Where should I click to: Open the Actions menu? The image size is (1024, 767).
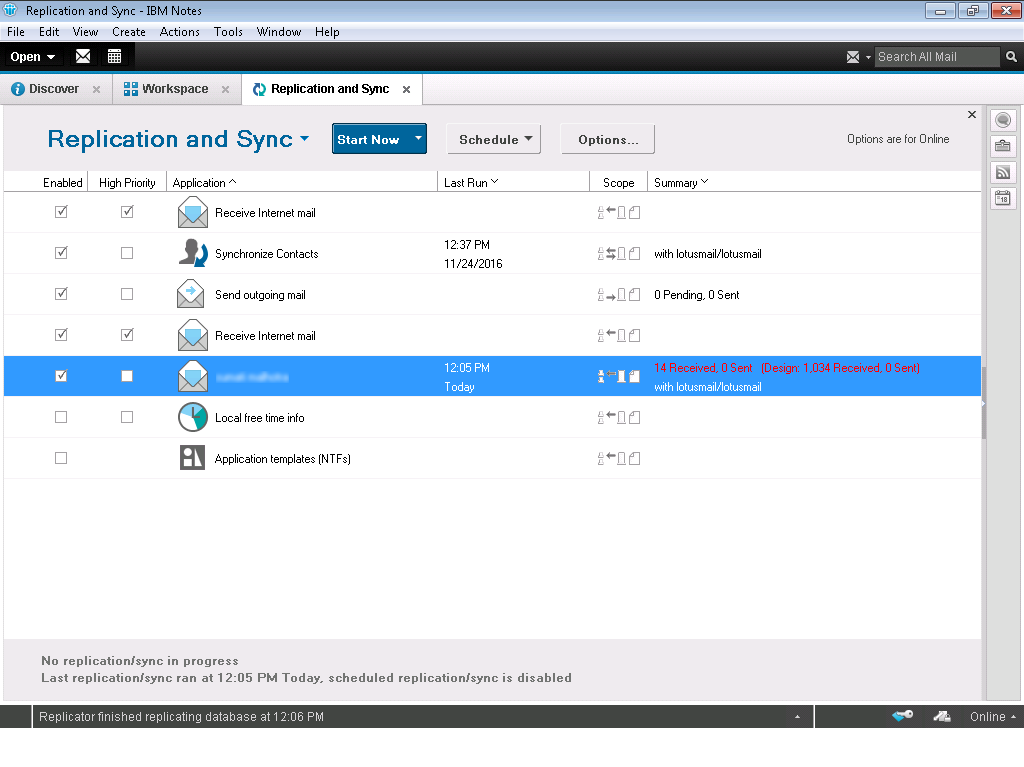click(x=179, y=32)
